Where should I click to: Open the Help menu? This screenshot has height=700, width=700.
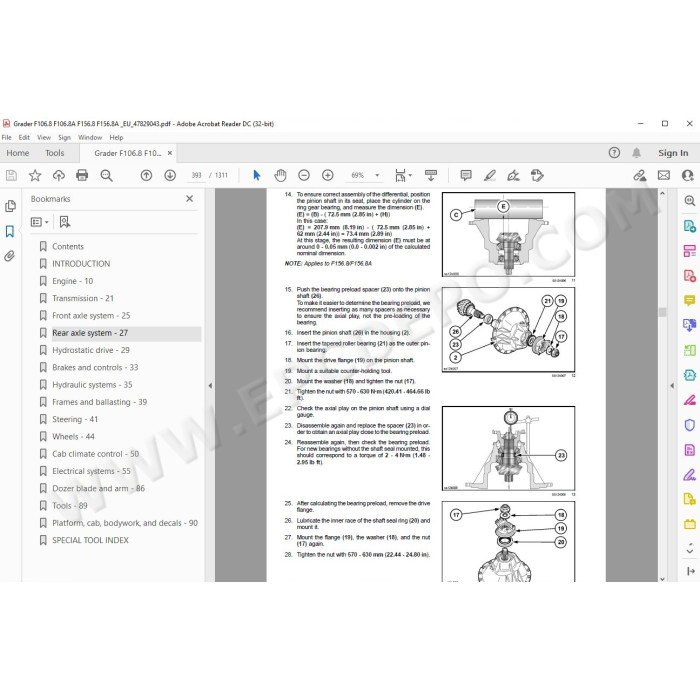[x=116, y=138]
